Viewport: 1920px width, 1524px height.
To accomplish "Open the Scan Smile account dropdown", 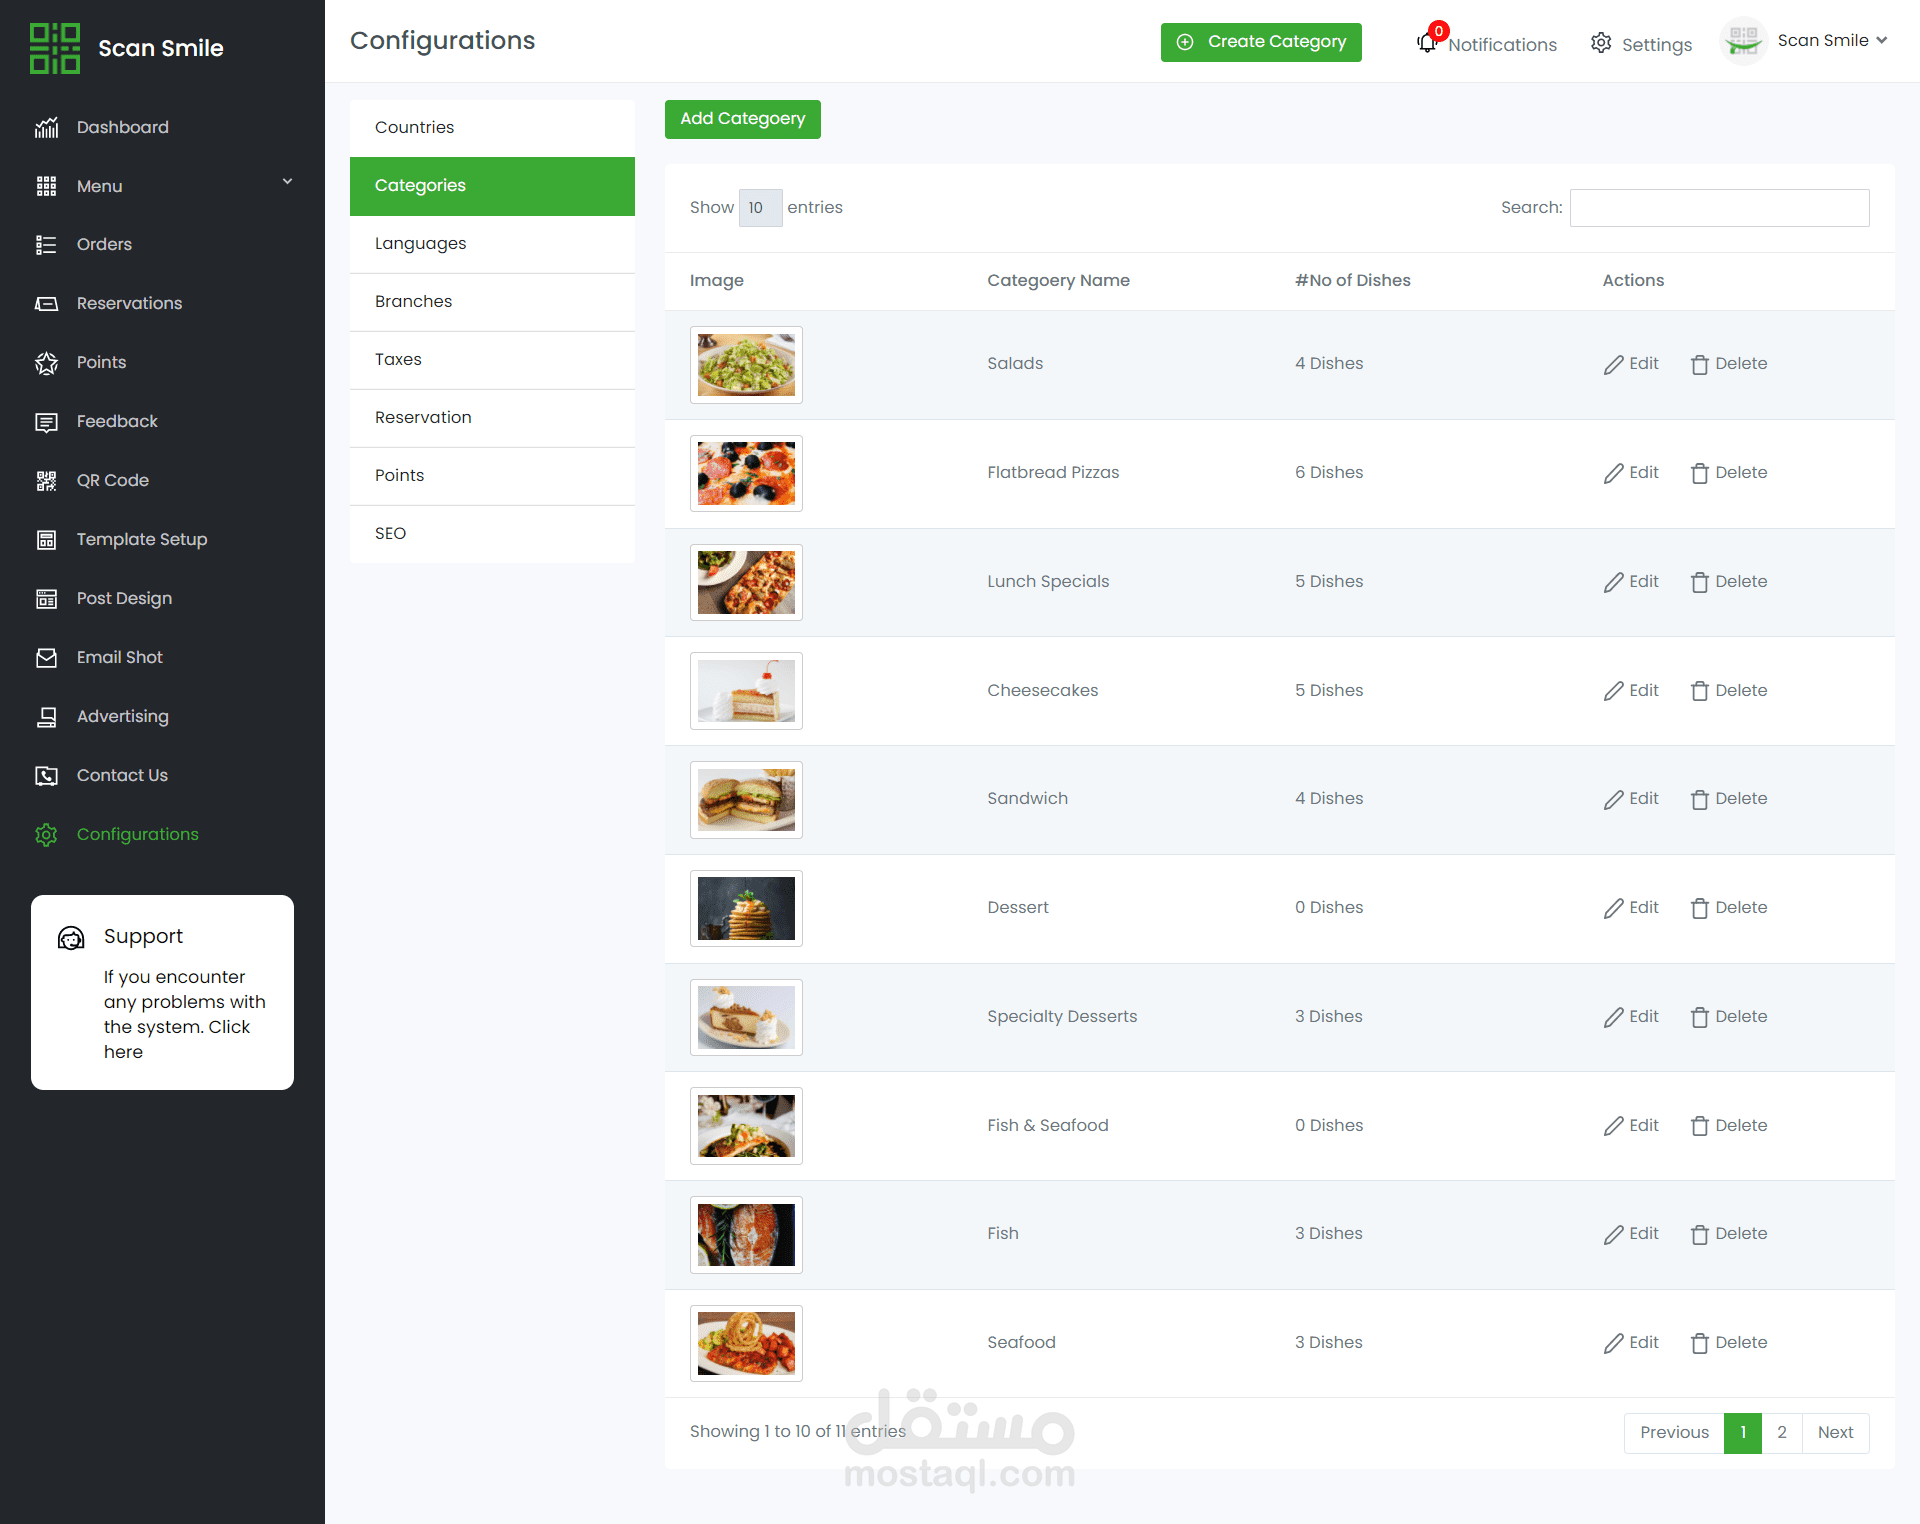I will [1881, 41].
